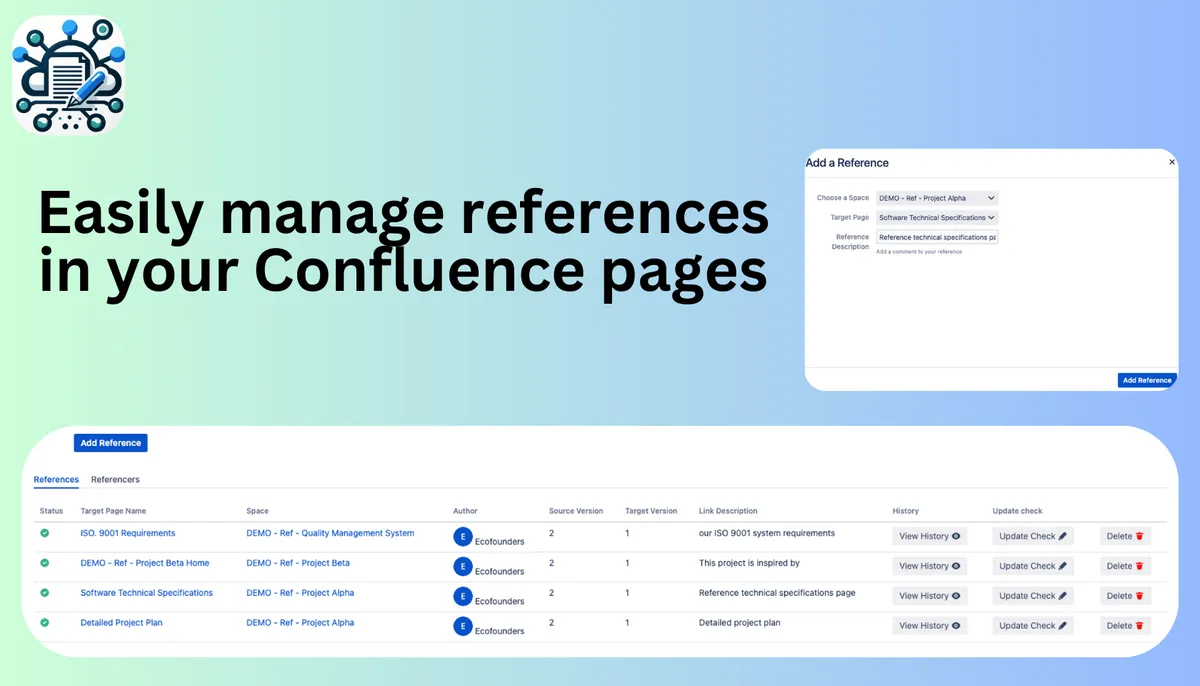Click the Target Page Name column header
Viewport: 1200px width, 686px height.
tap(113, 511)
